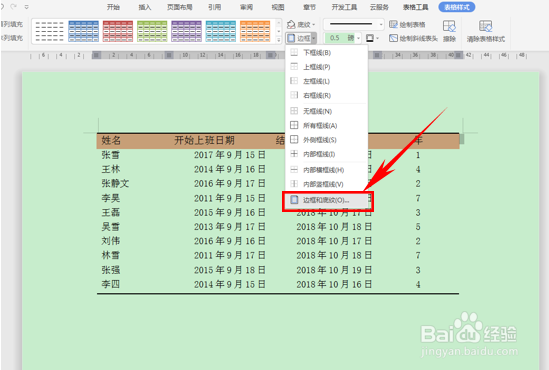Click the 绘制表格 draw table tool
Image resolution: width=549 pixels, height=370 pixels.
408,25
